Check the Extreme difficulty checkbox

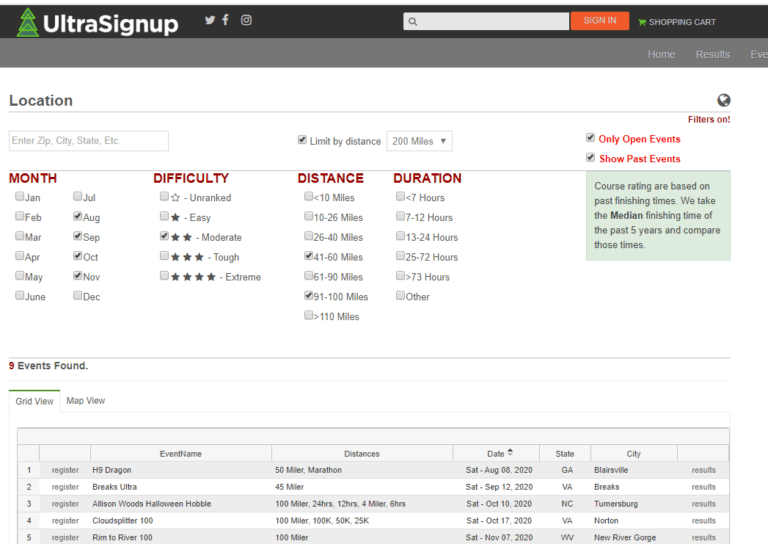[165, 276]
